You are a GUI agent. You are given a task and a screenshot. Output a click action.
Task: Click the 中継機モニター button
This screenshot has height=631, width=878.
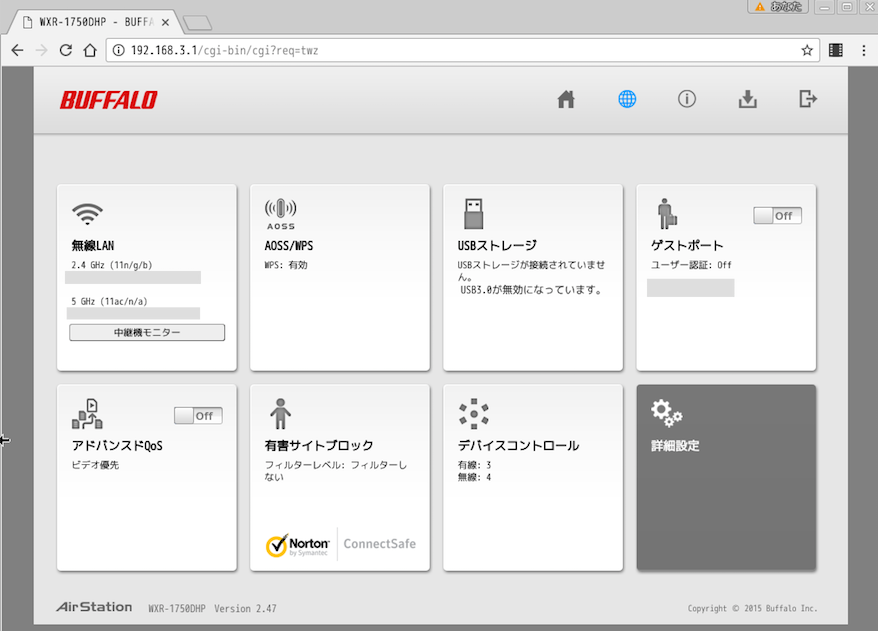(147, 333)
